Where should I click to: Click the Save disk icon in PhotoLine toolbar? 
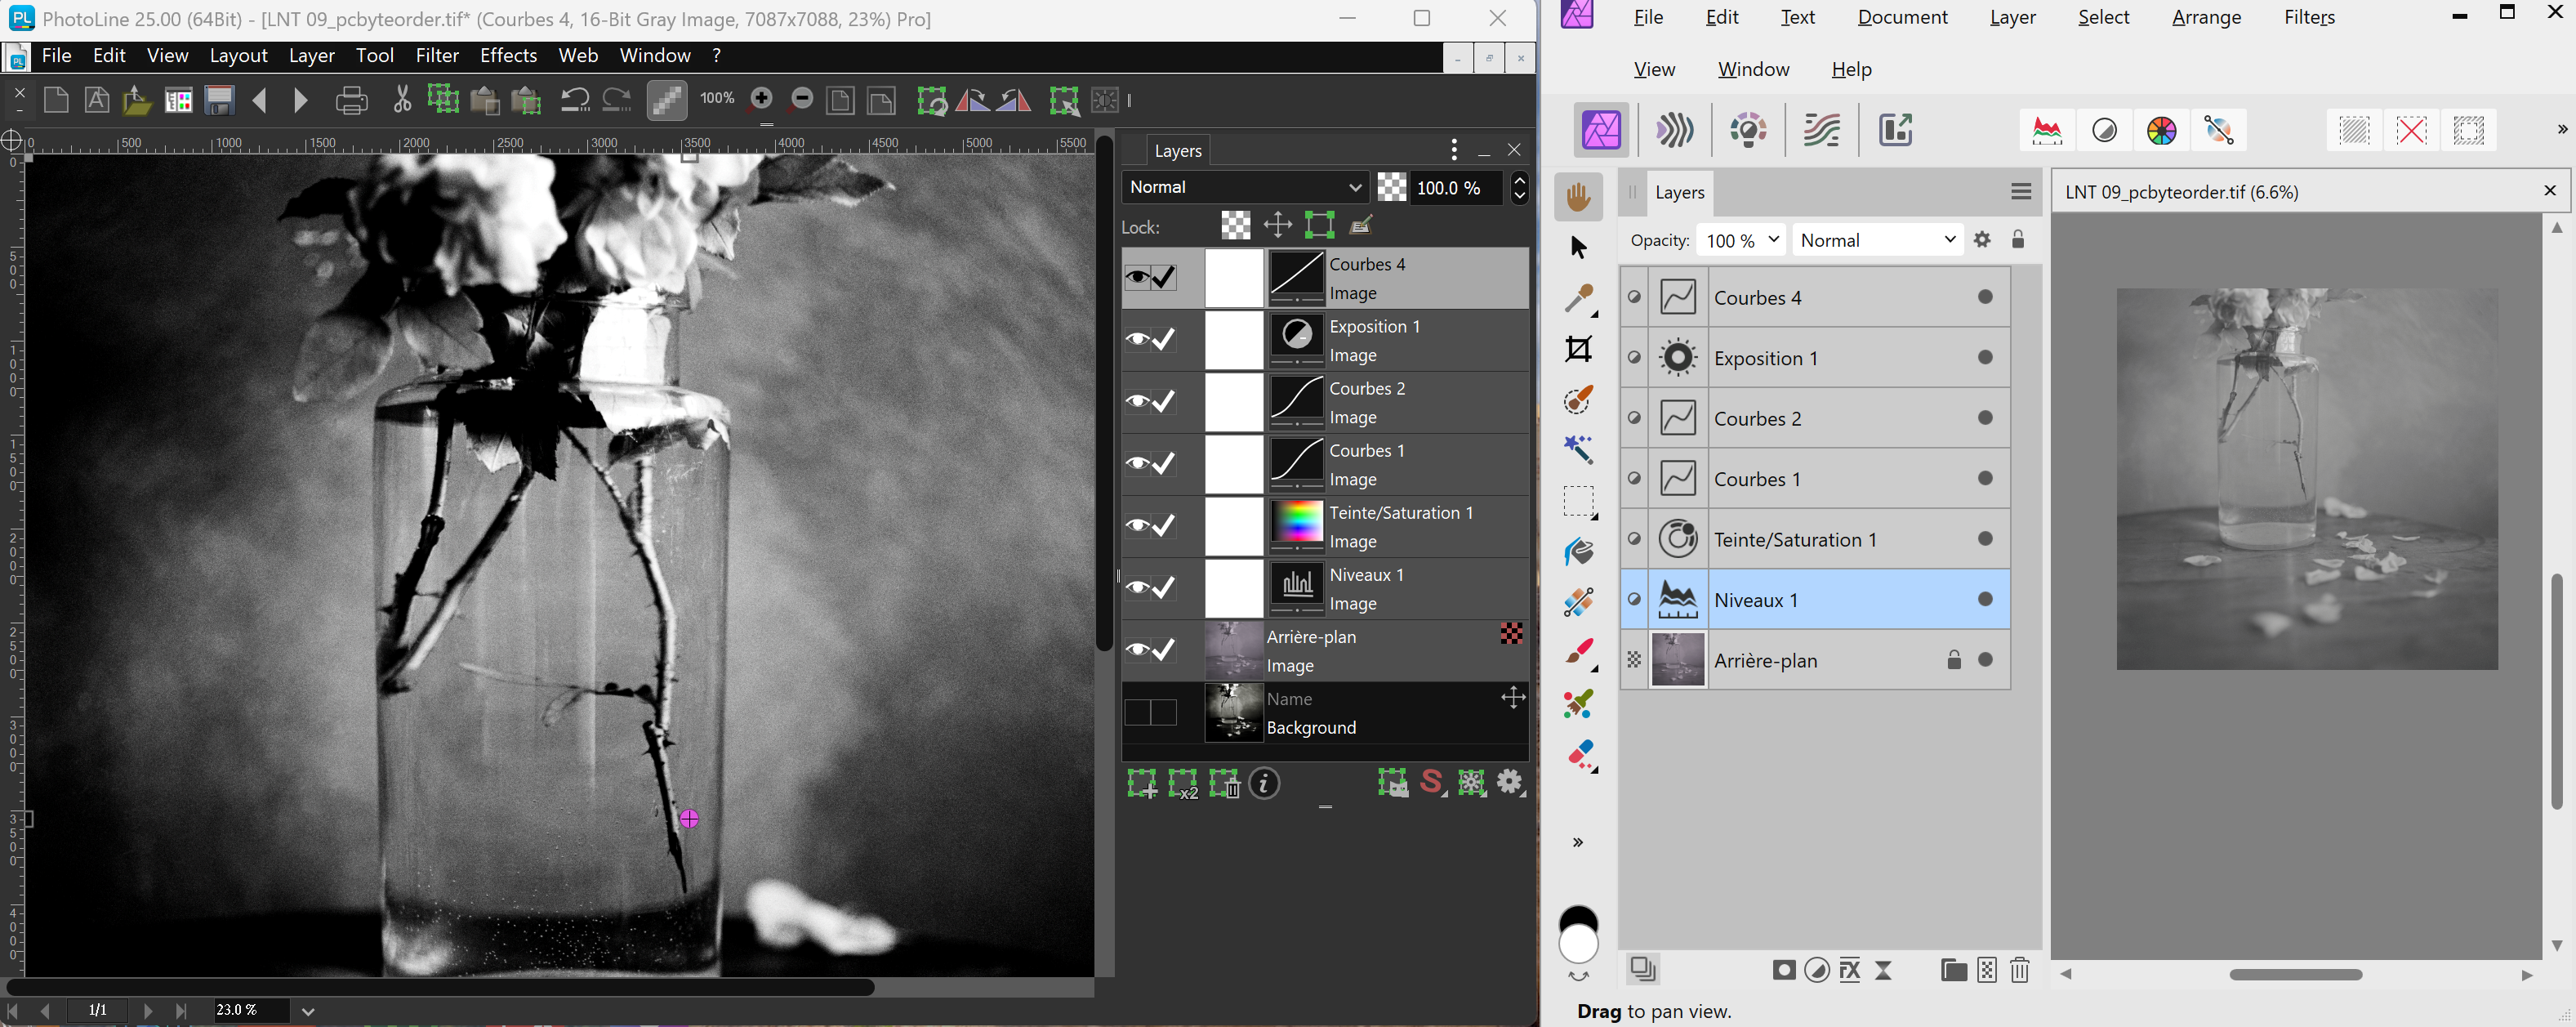(219, 100)
